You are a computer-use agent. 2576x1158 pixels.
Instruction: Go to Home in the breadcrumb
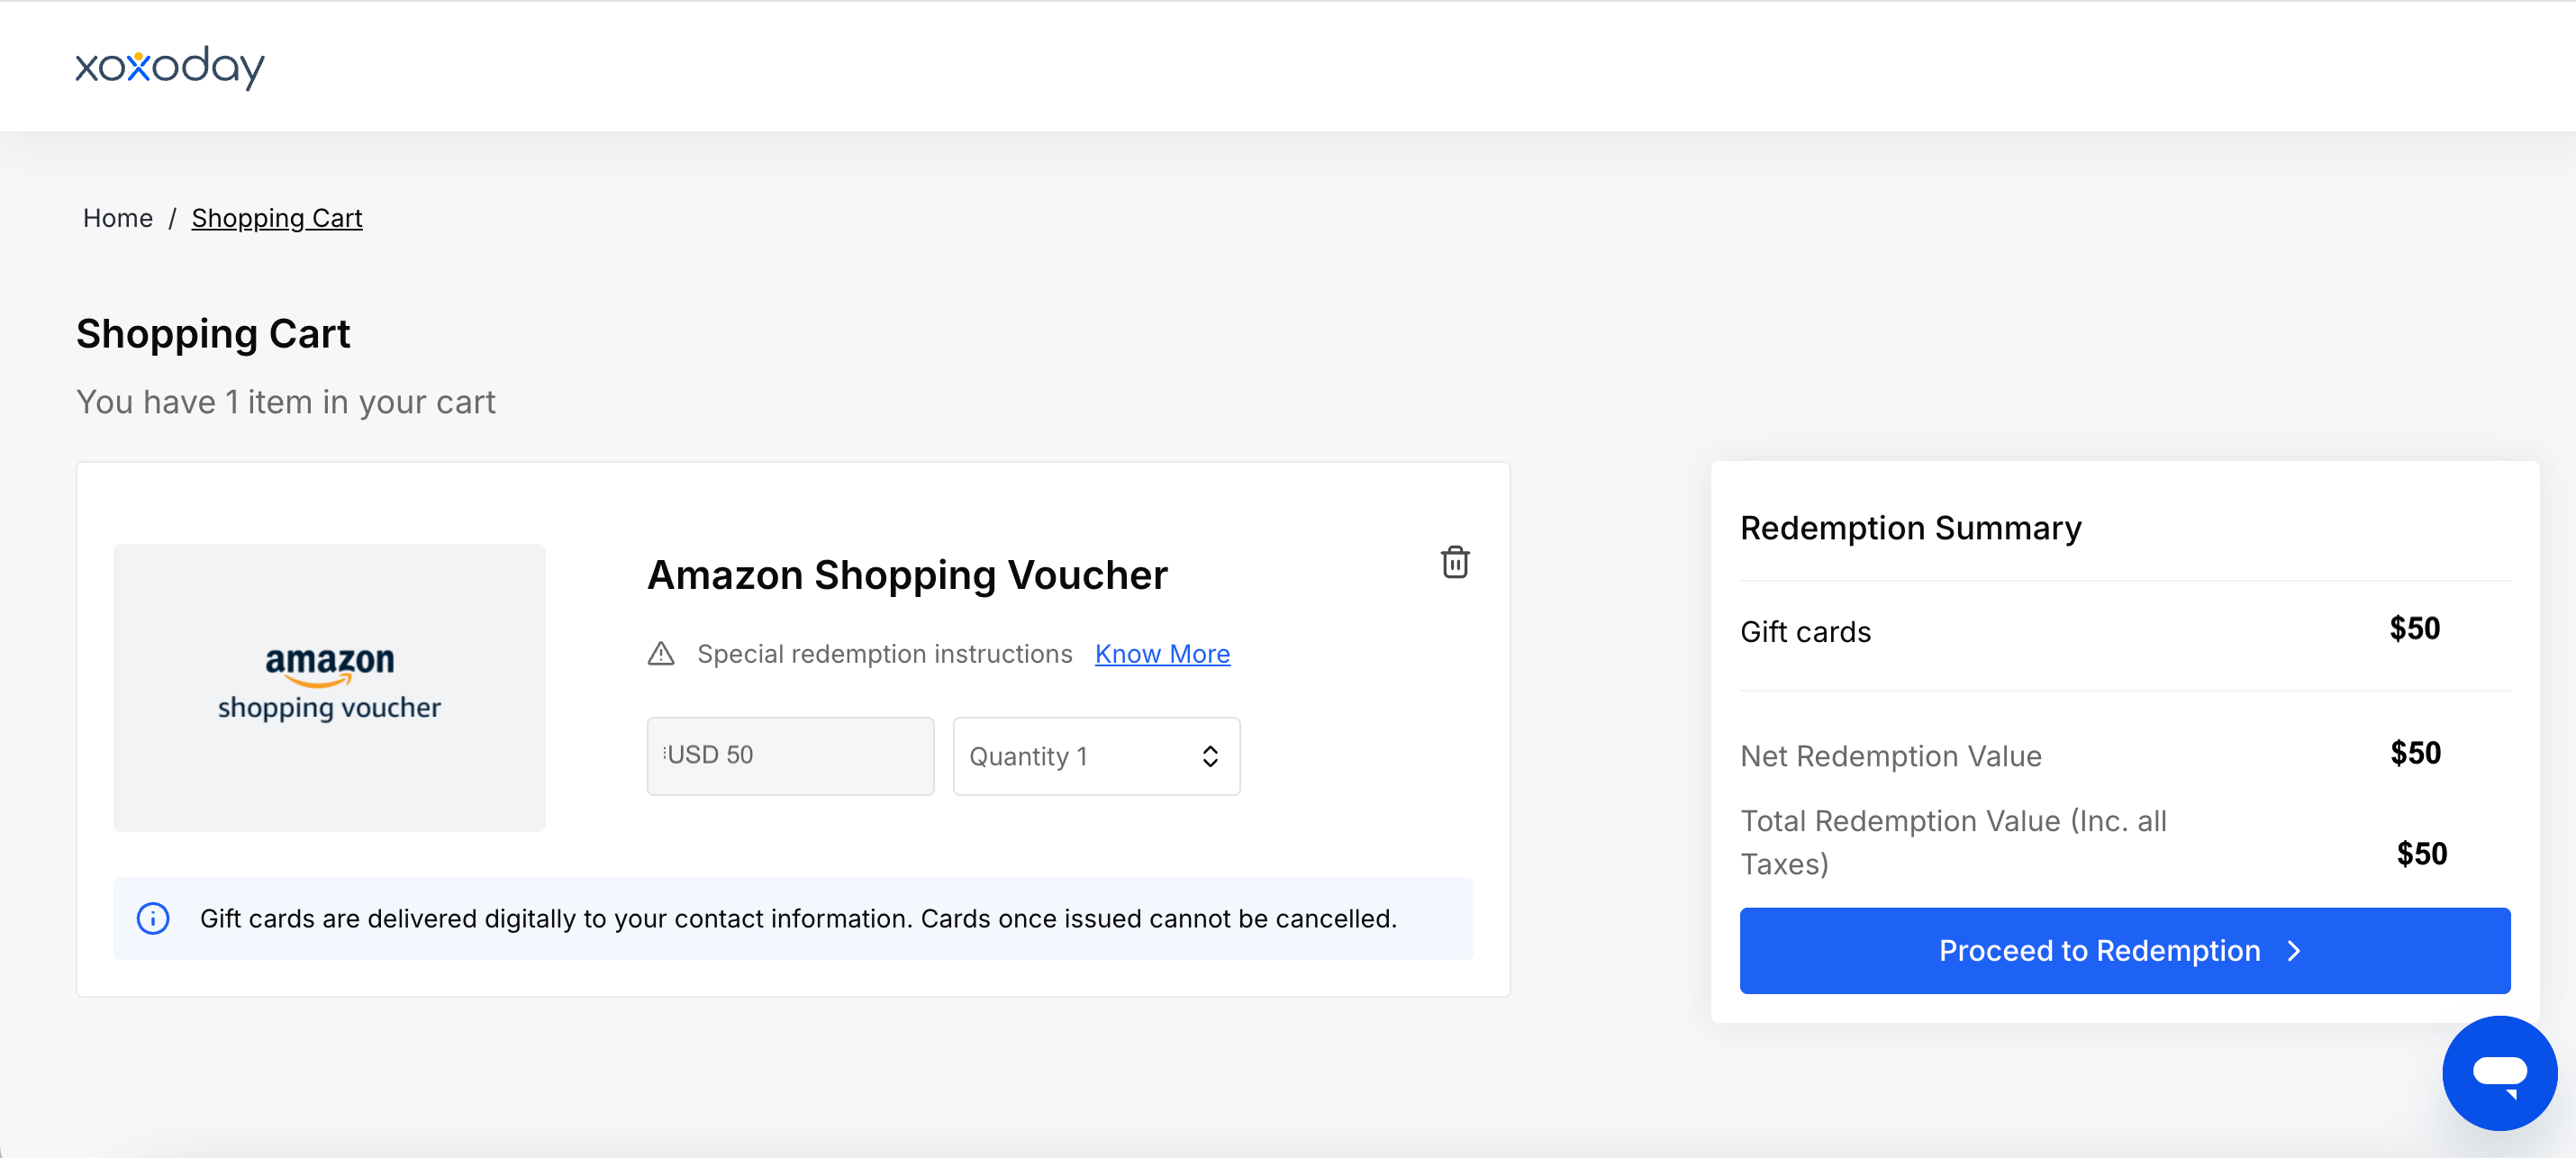point(118,218)
